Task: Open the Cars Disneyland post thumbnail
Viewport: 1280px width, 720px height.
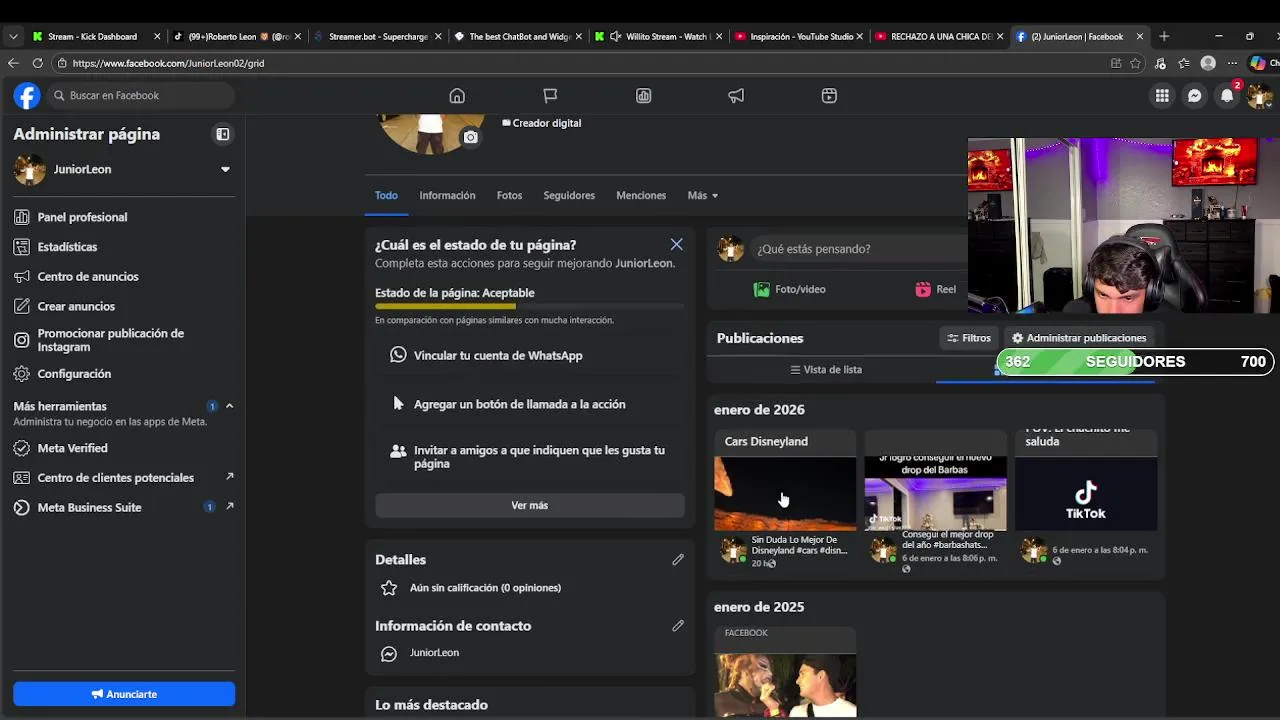Action: (785, 493)
